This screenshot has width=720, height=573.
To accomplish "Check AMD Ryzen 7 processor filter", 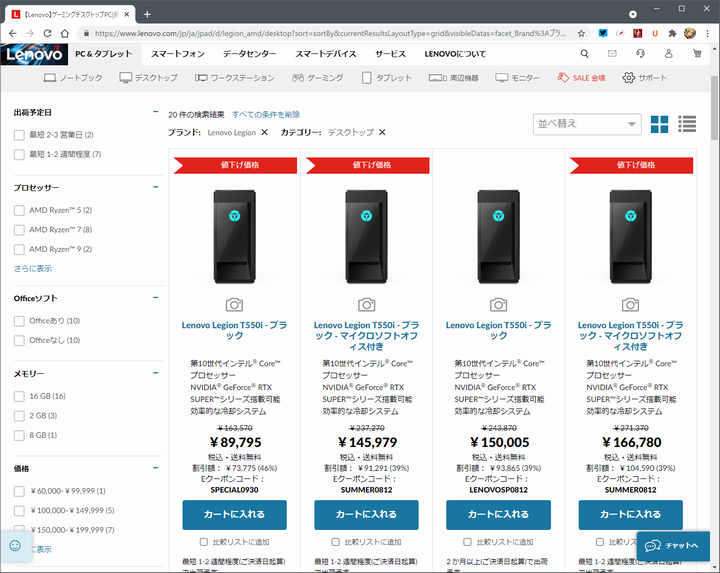I will (x=19, y=230).
